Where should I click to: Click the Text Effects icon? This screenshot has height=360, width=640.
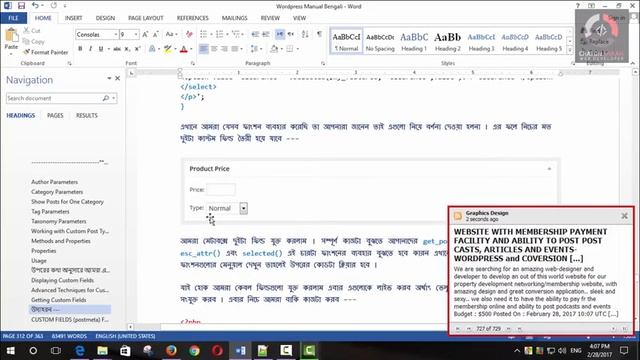click(x=152, y=49)
